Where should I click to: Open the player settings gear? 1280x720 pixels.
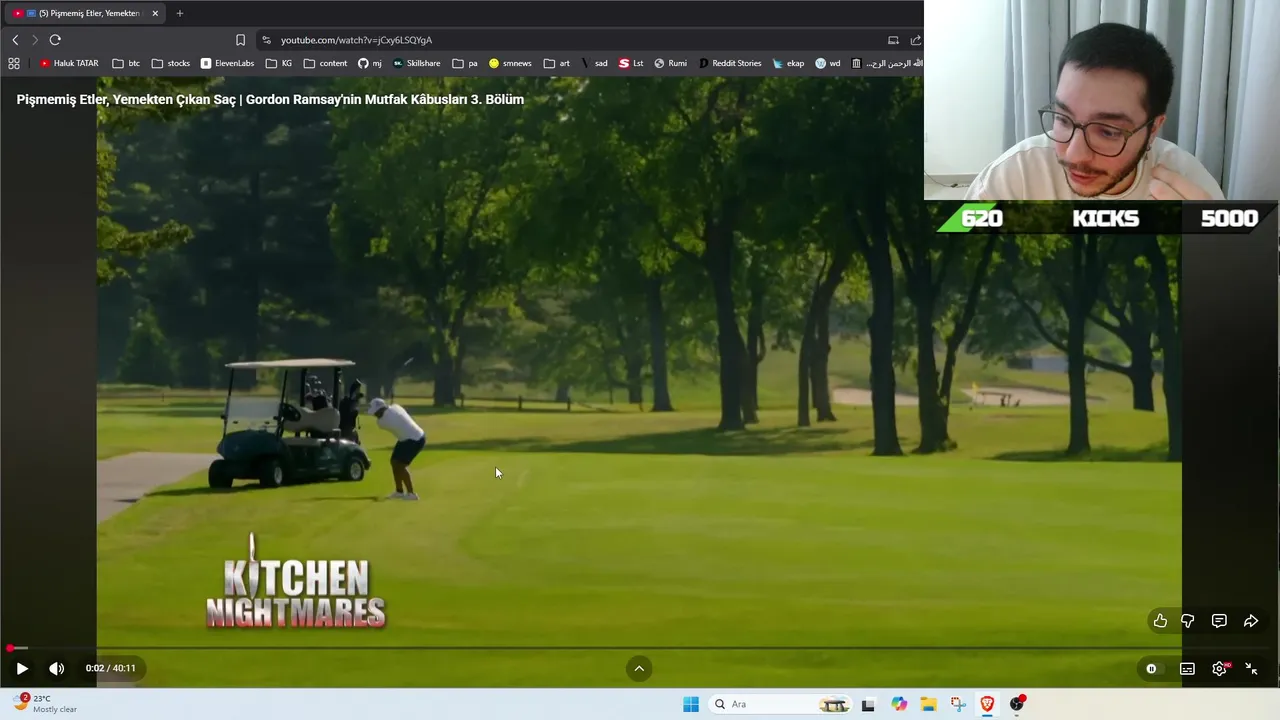1219,669
